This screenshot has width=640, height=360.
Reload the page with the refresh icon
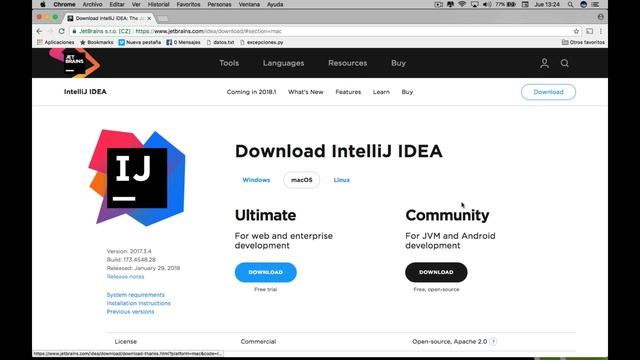pos(61,31)
